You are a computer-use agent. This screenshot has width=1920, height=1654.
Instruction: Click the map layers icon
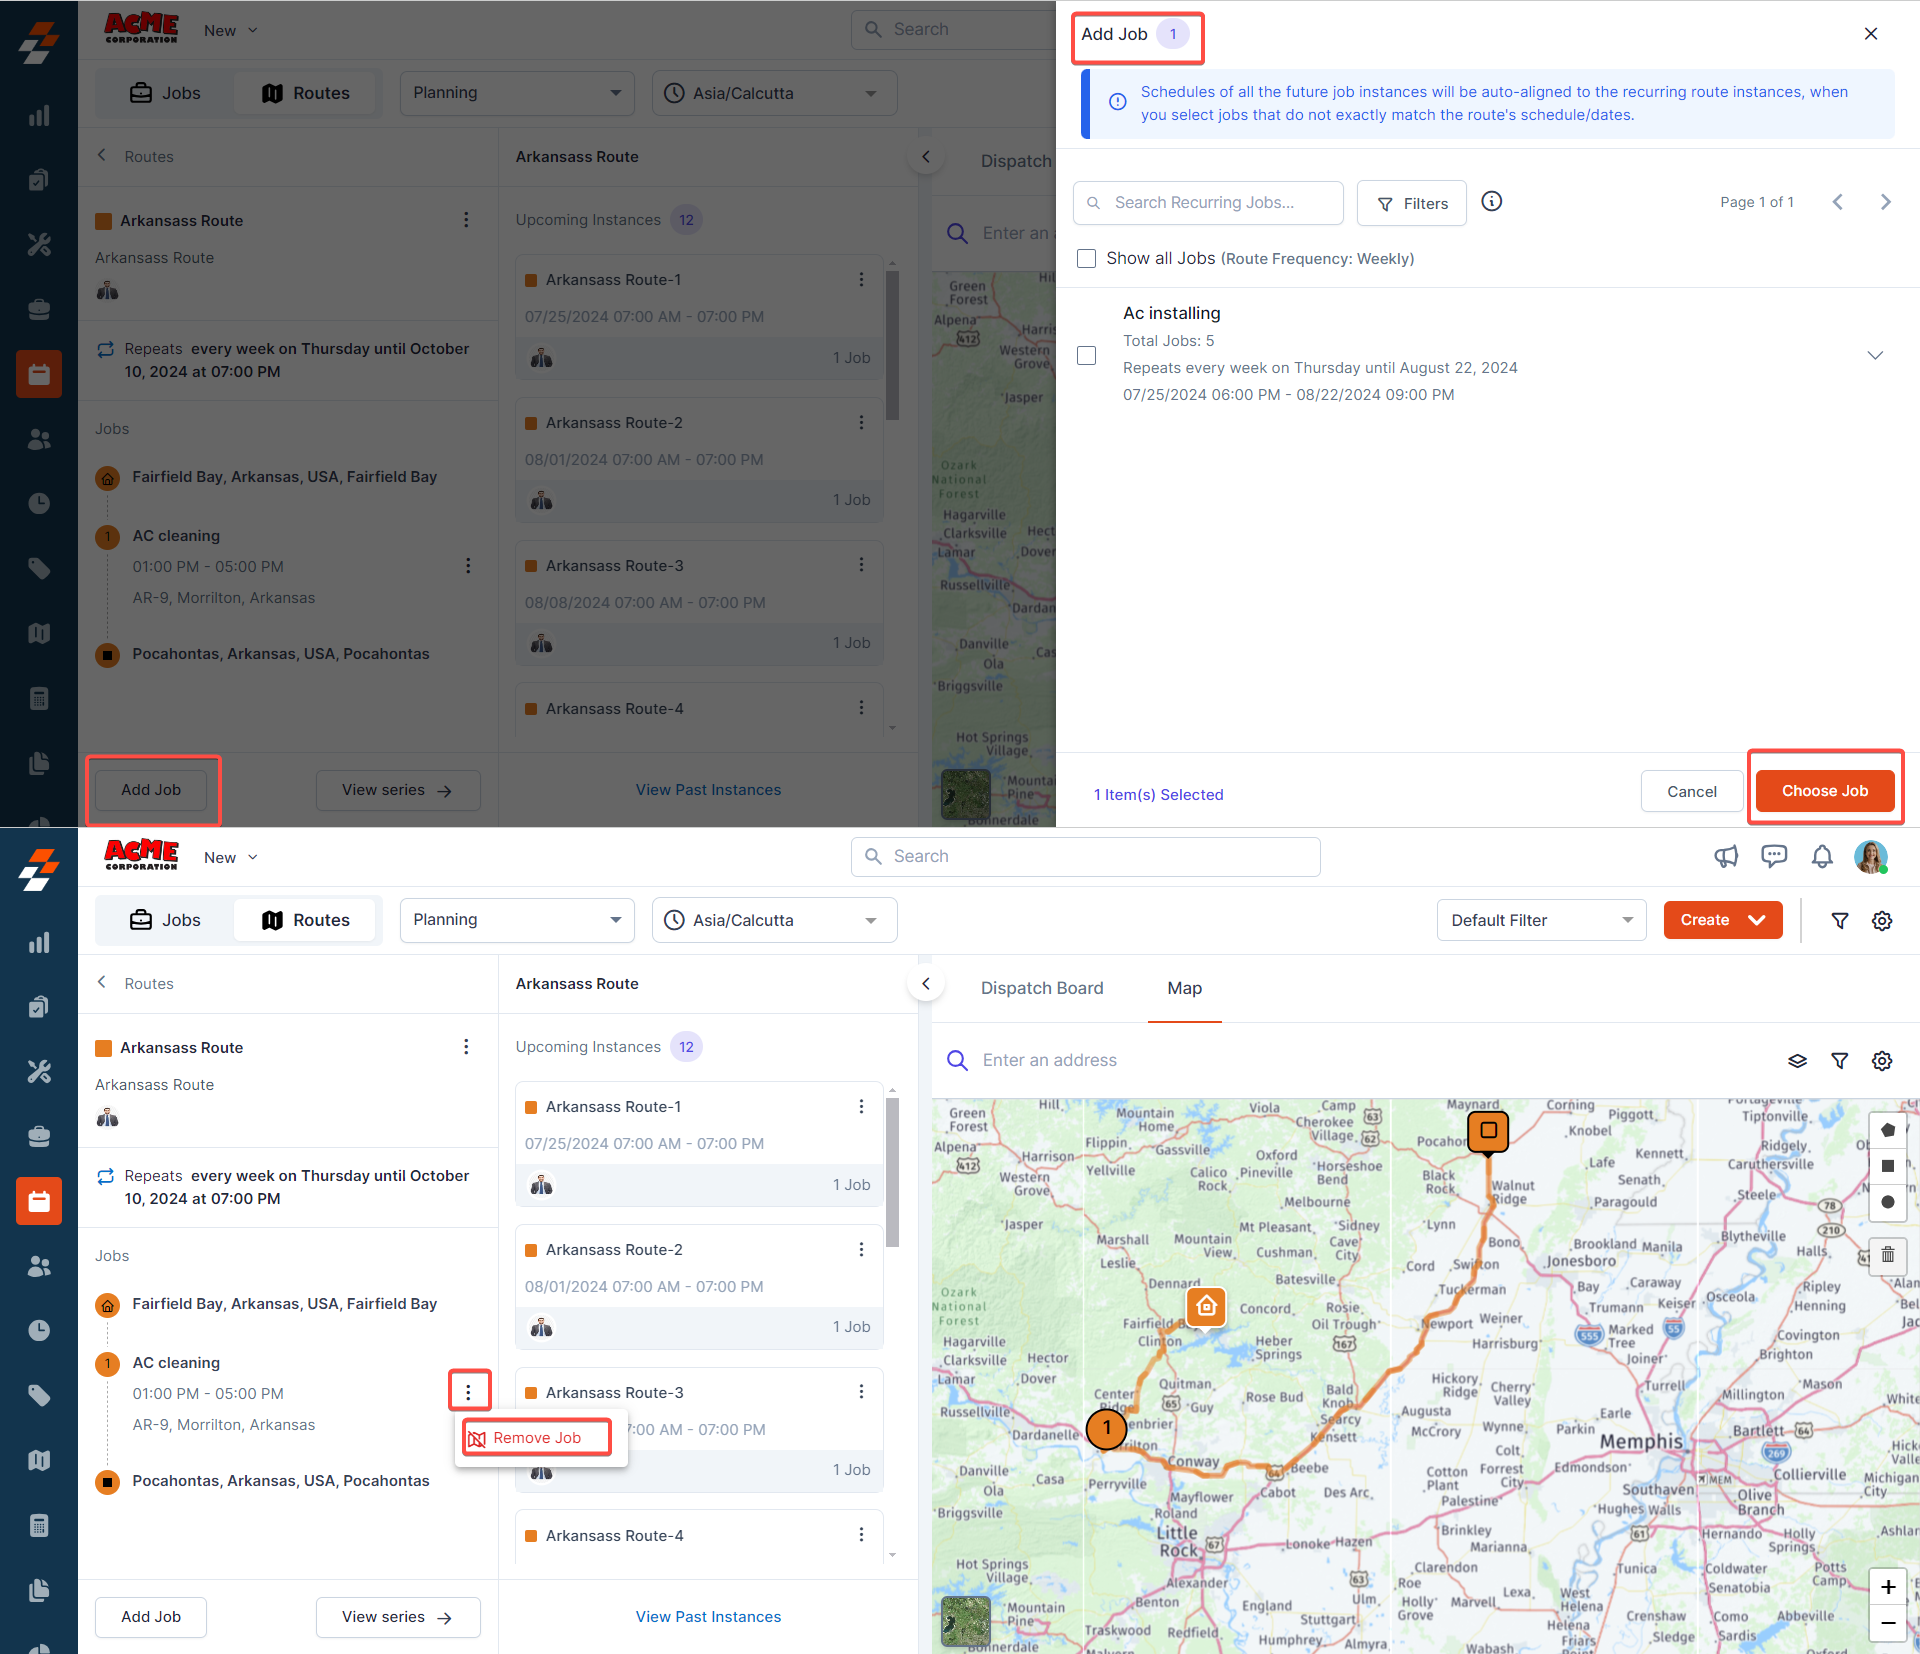tap(1797, 1061)
